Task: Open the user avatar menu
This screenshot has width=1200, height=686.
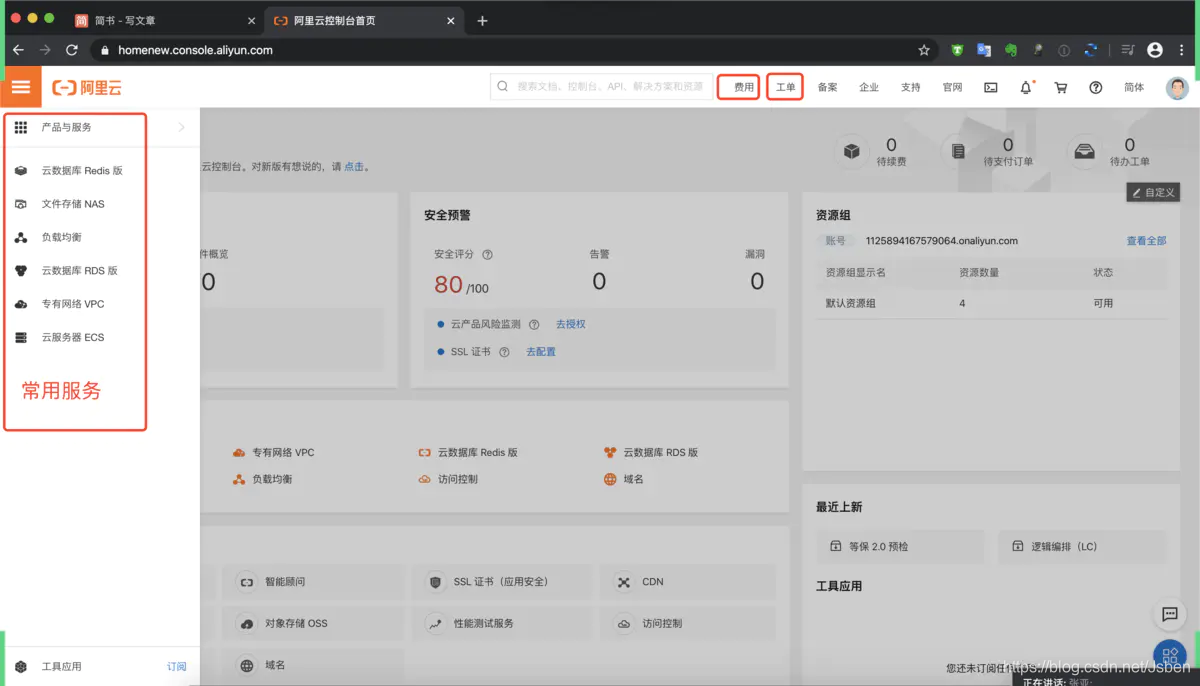Action: coord(1177,88)
